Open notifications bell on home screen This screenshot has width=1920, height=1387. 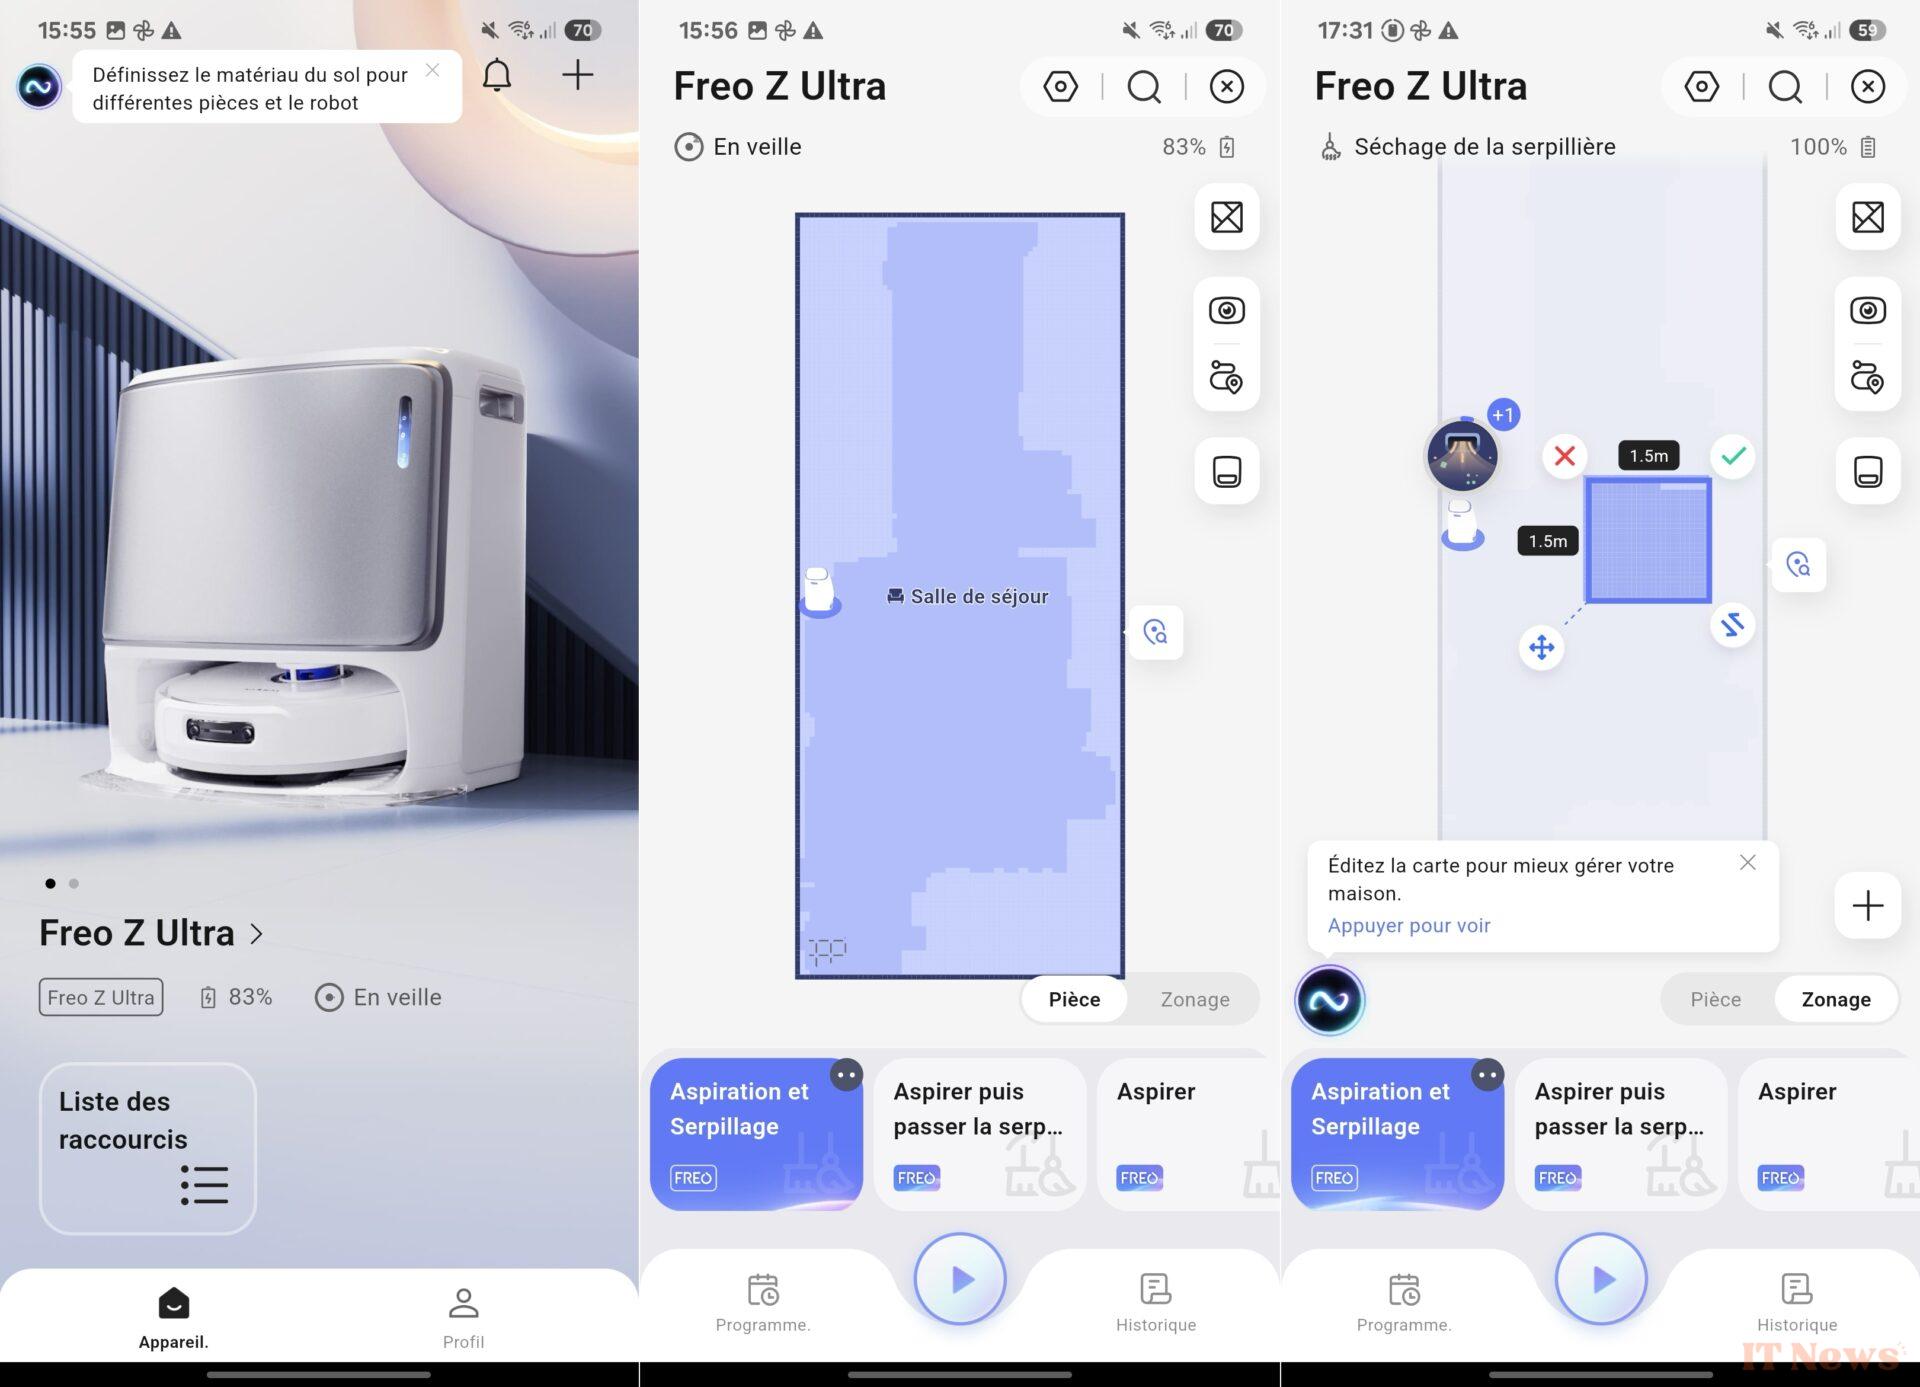(497, 75)
